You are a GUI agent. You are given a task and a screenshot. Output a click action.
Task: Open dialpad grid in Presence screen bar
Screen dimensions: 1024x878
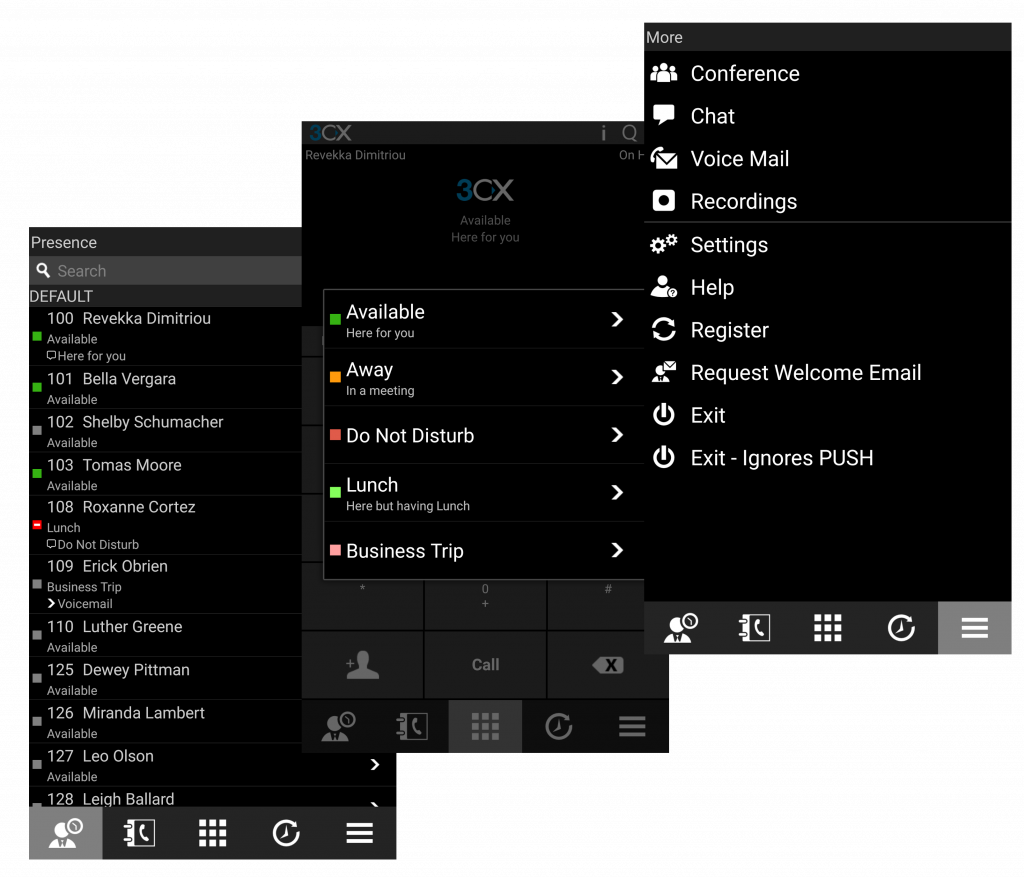212,833
